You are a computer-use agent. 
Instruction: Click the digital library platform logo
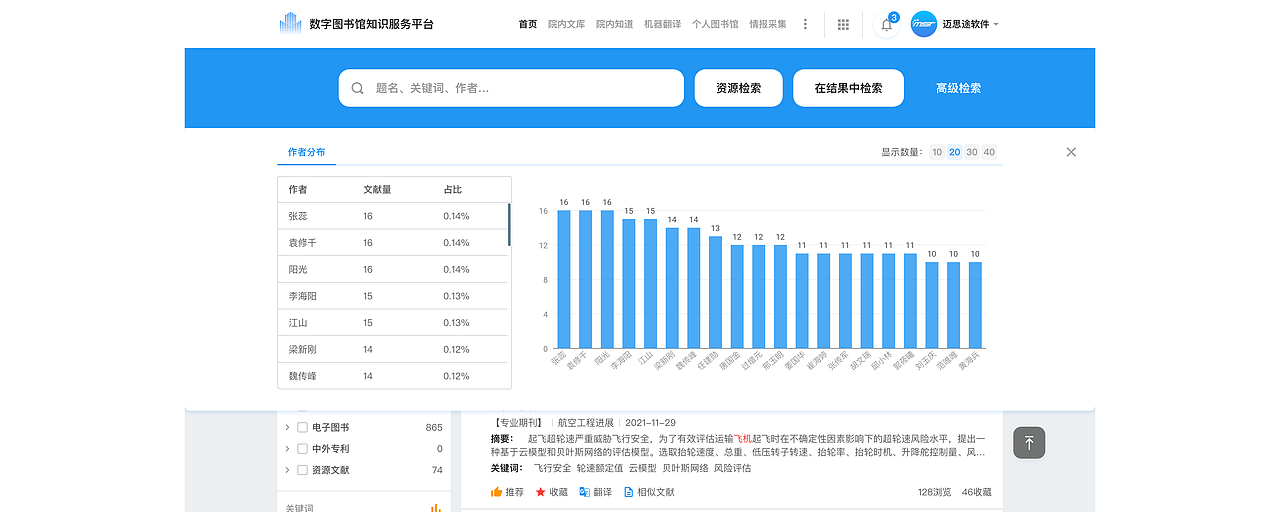pyautogui.click(x=290, y=24)
